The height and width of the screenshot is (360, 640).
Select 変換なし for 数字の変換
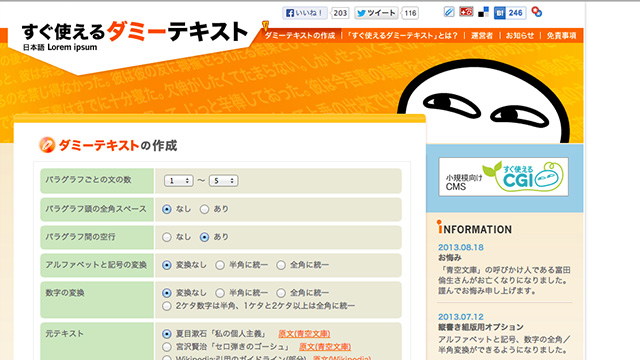tap(167, 293)
